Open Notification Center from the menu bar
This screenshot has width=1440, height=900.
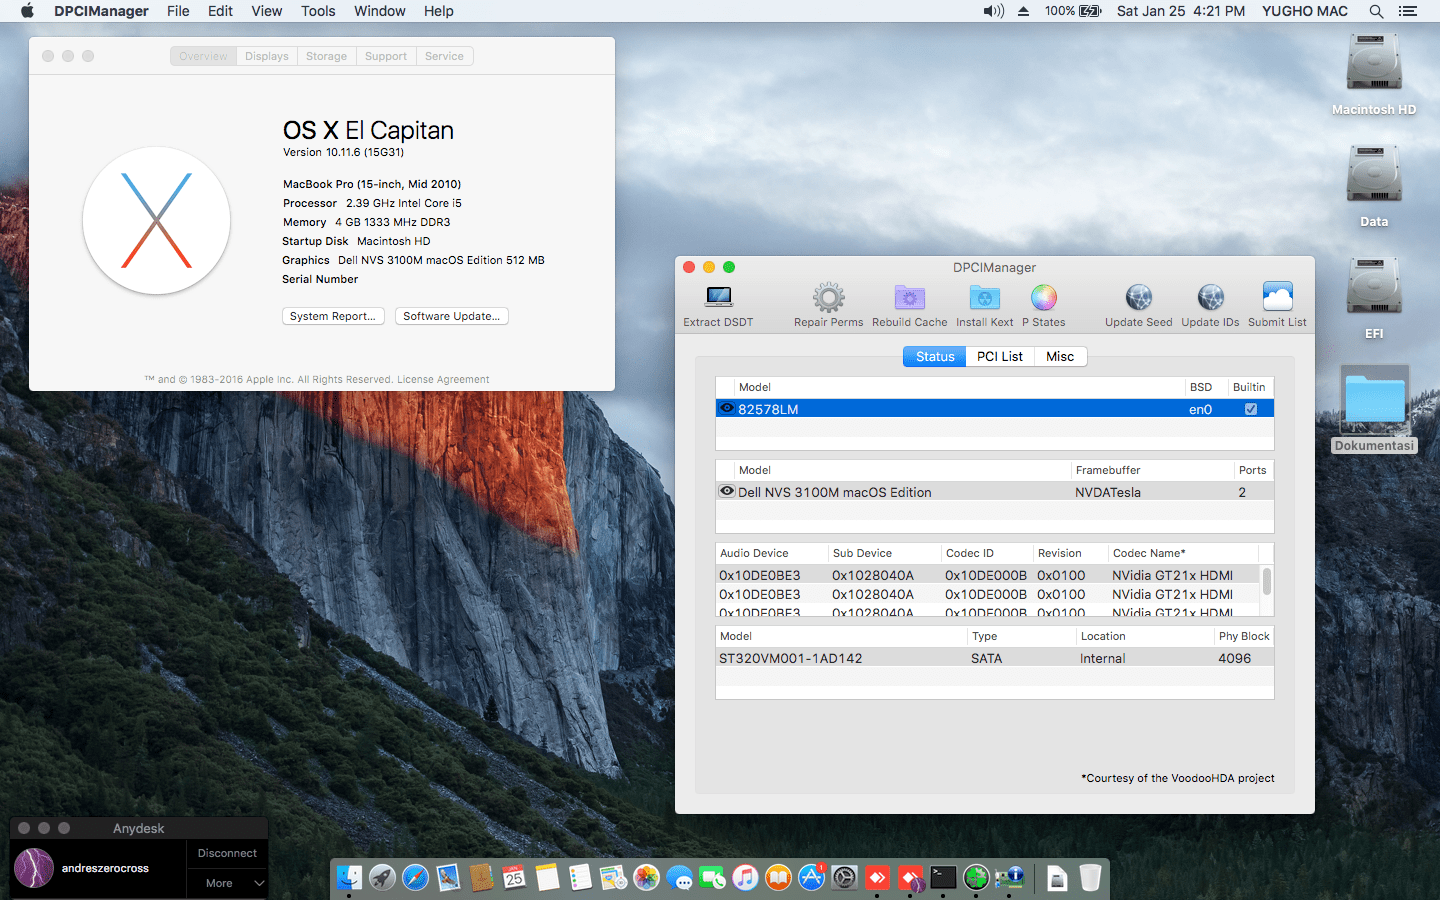[1408, 11]
